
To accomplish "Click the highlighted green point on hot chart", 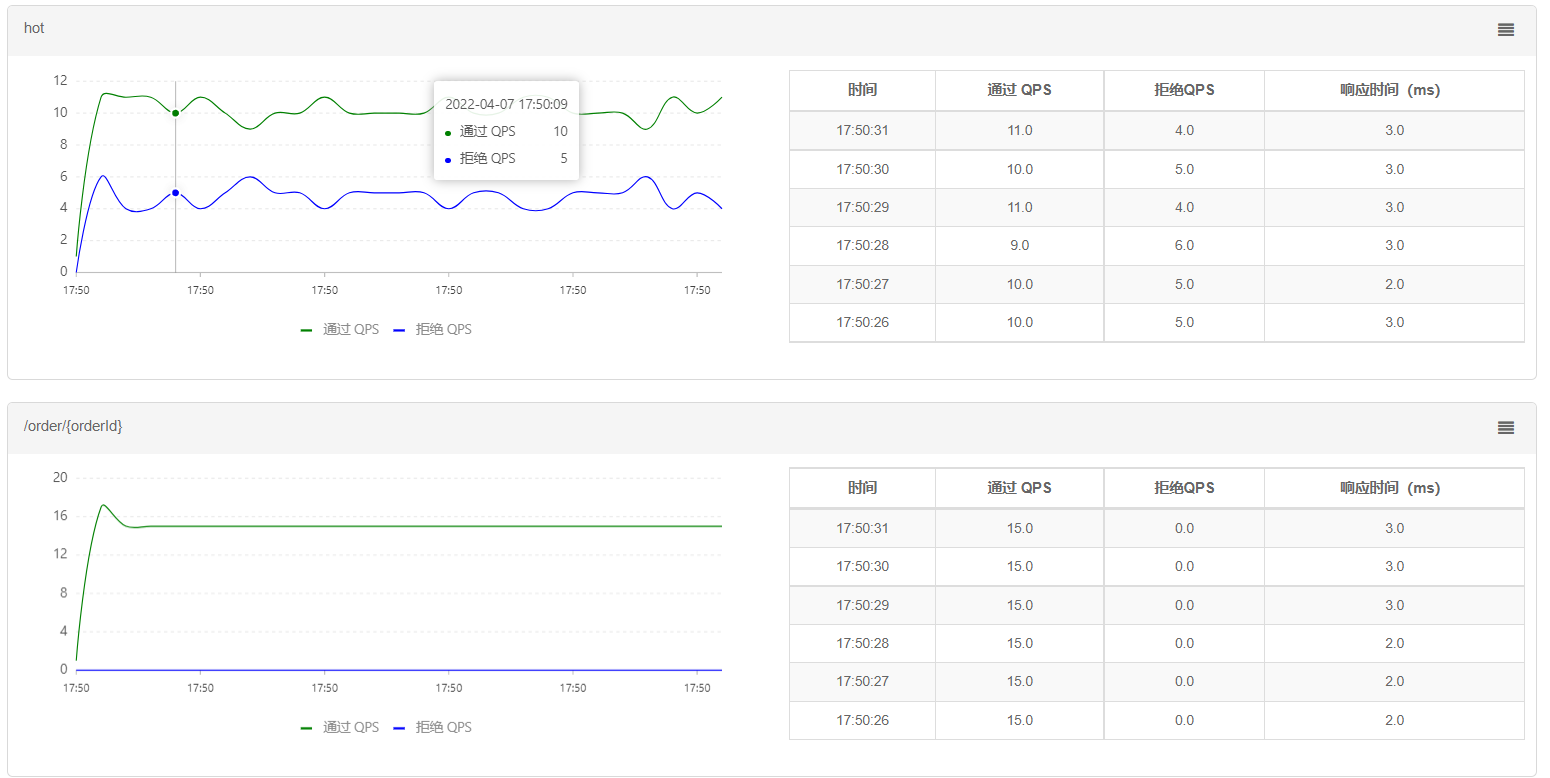I will [175, 113].
